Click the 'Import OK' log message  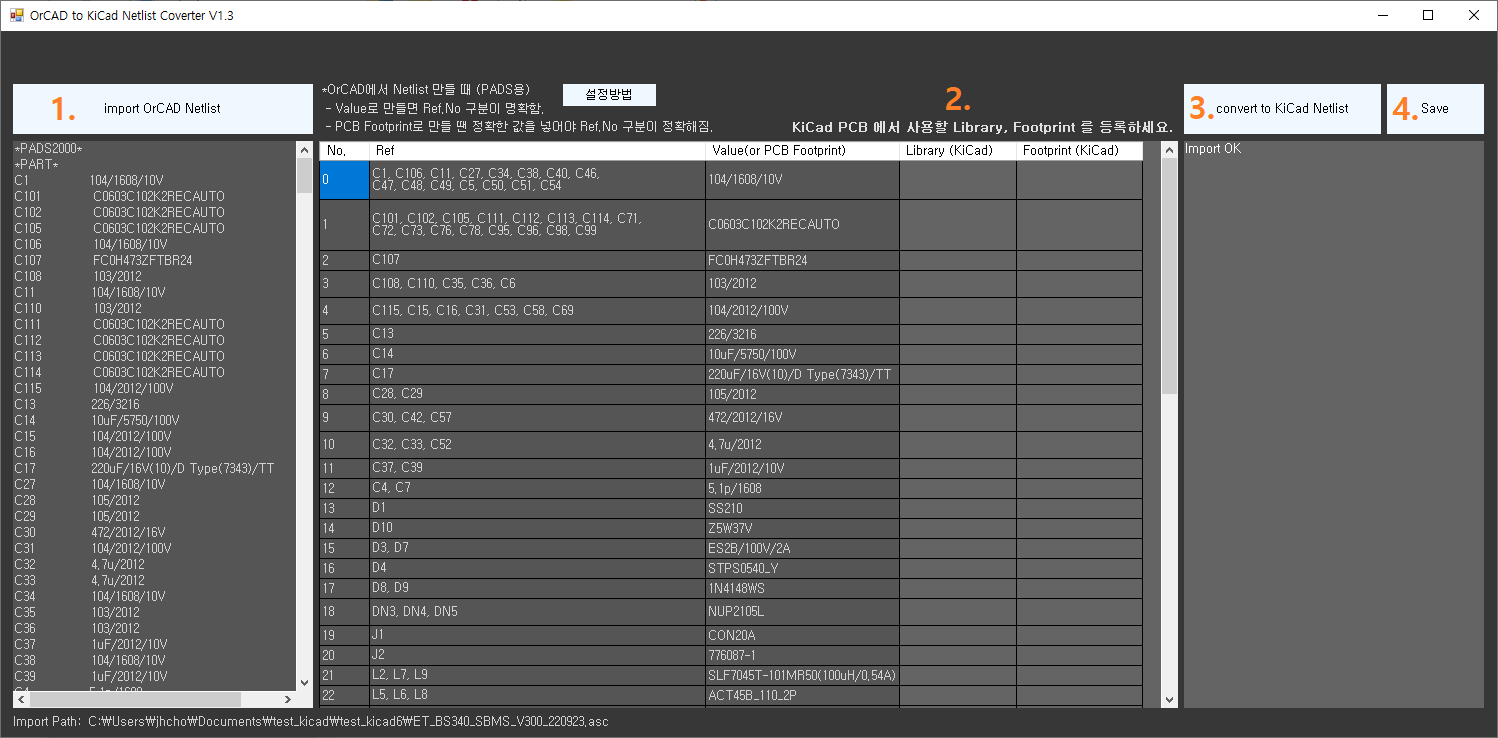[x=1213, y=149]
